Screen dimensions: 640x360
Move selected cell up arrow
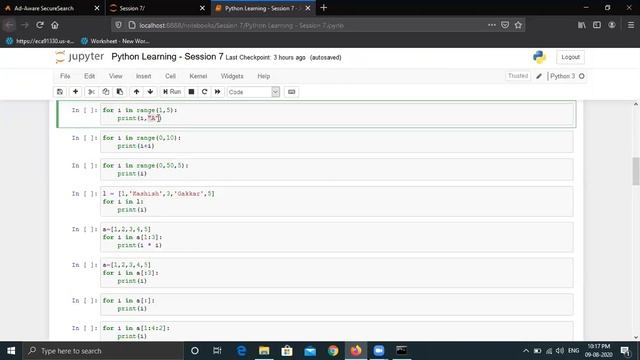136,92
